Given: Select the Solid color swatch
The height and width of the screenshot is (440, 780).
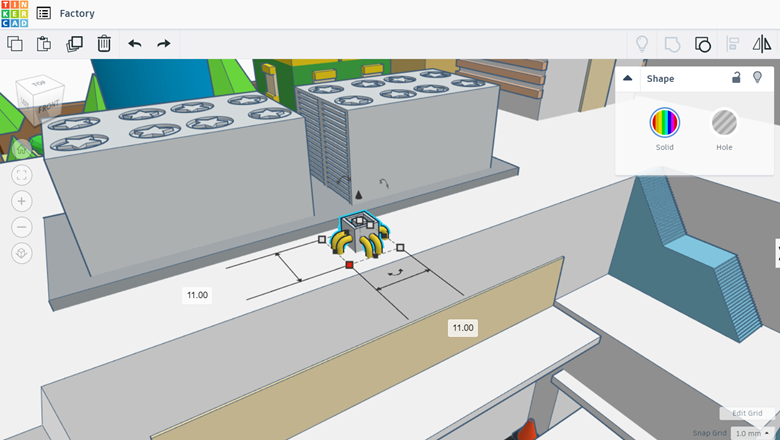Looking at the screenshot, I should coord(665,122).
